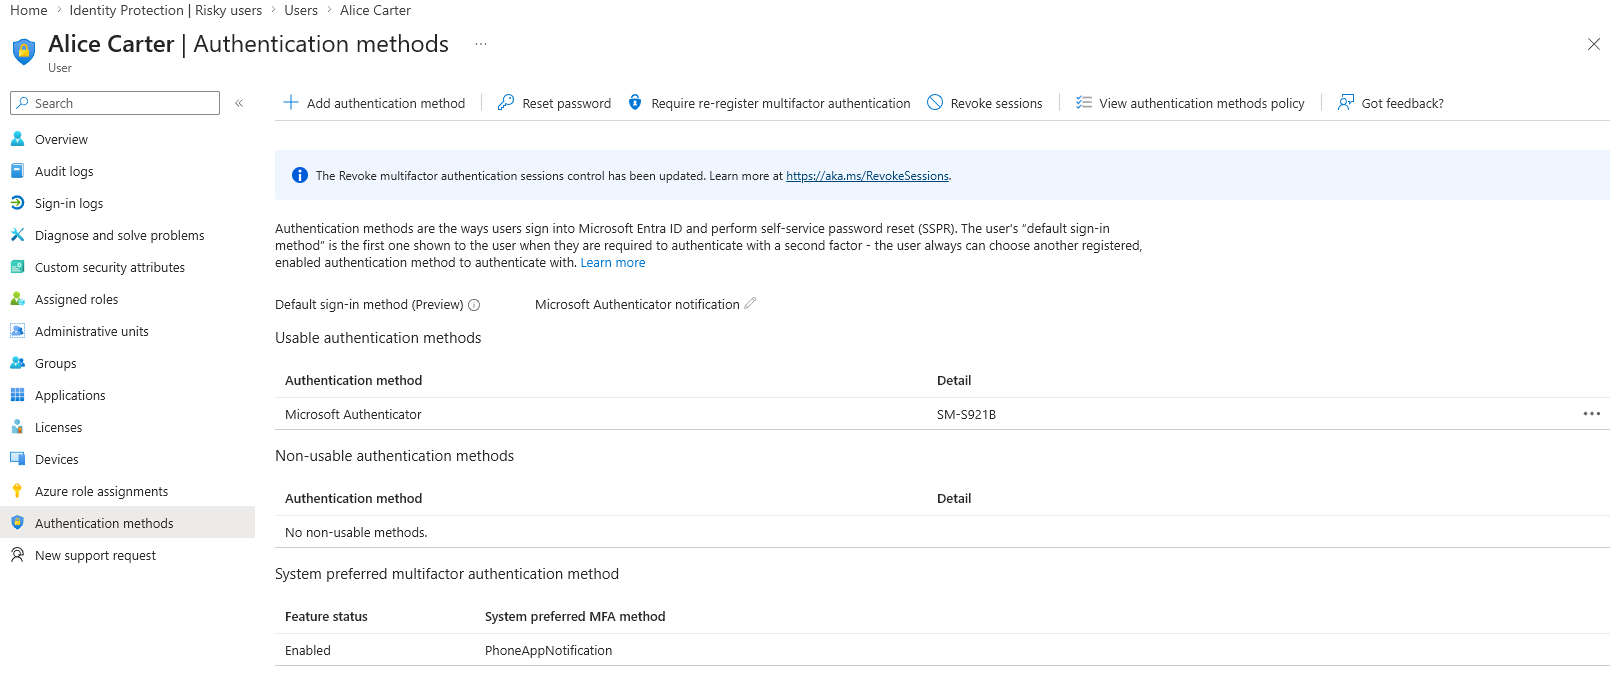Focus the sidebar Search field
Screen dimensions: 1621x693
[115, 103]
